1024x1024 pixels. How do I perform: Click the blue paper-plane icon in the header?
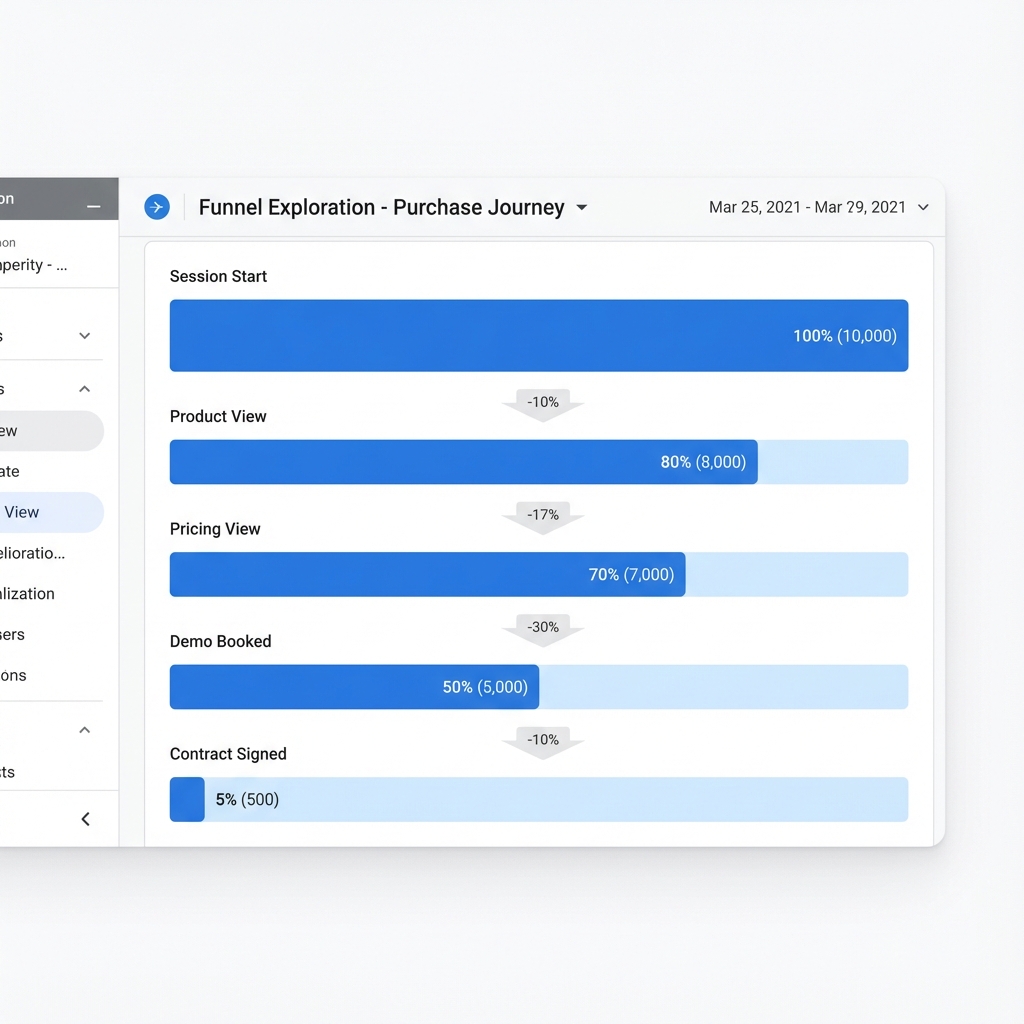(157, 207)
